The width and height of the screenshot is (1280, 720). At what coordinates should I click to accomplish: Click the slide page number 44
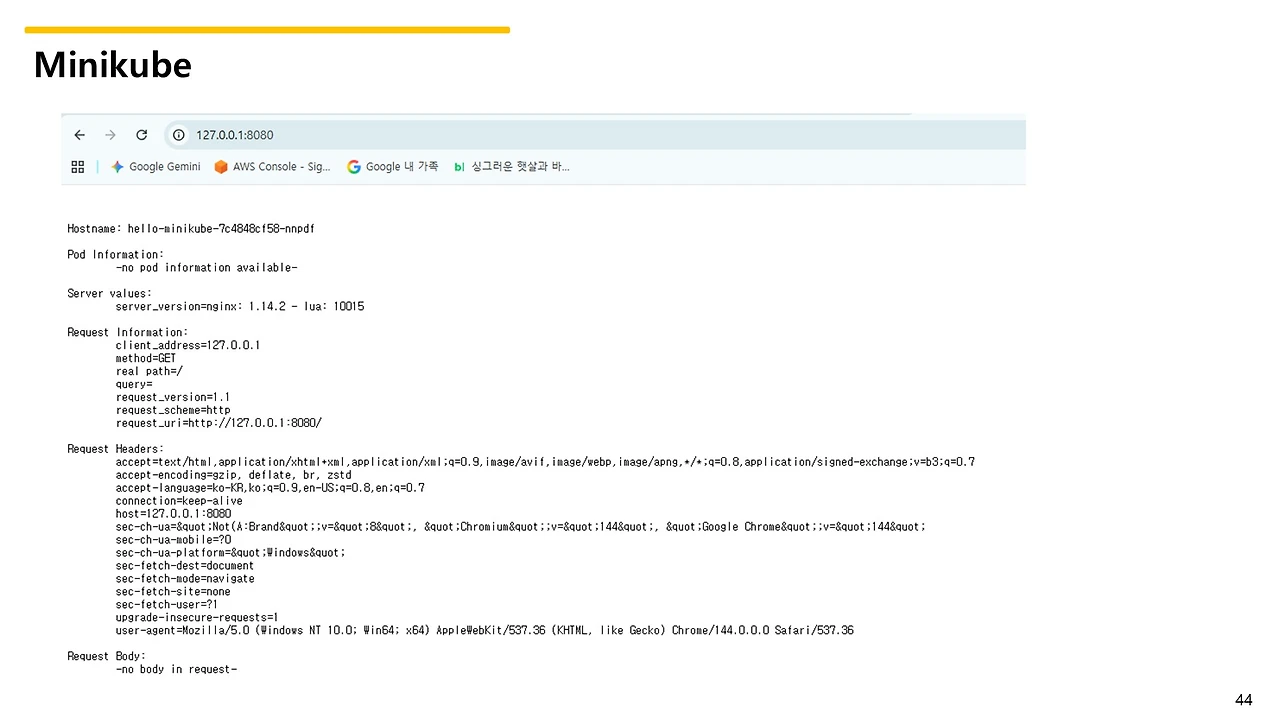click(x=1244, y=700)
